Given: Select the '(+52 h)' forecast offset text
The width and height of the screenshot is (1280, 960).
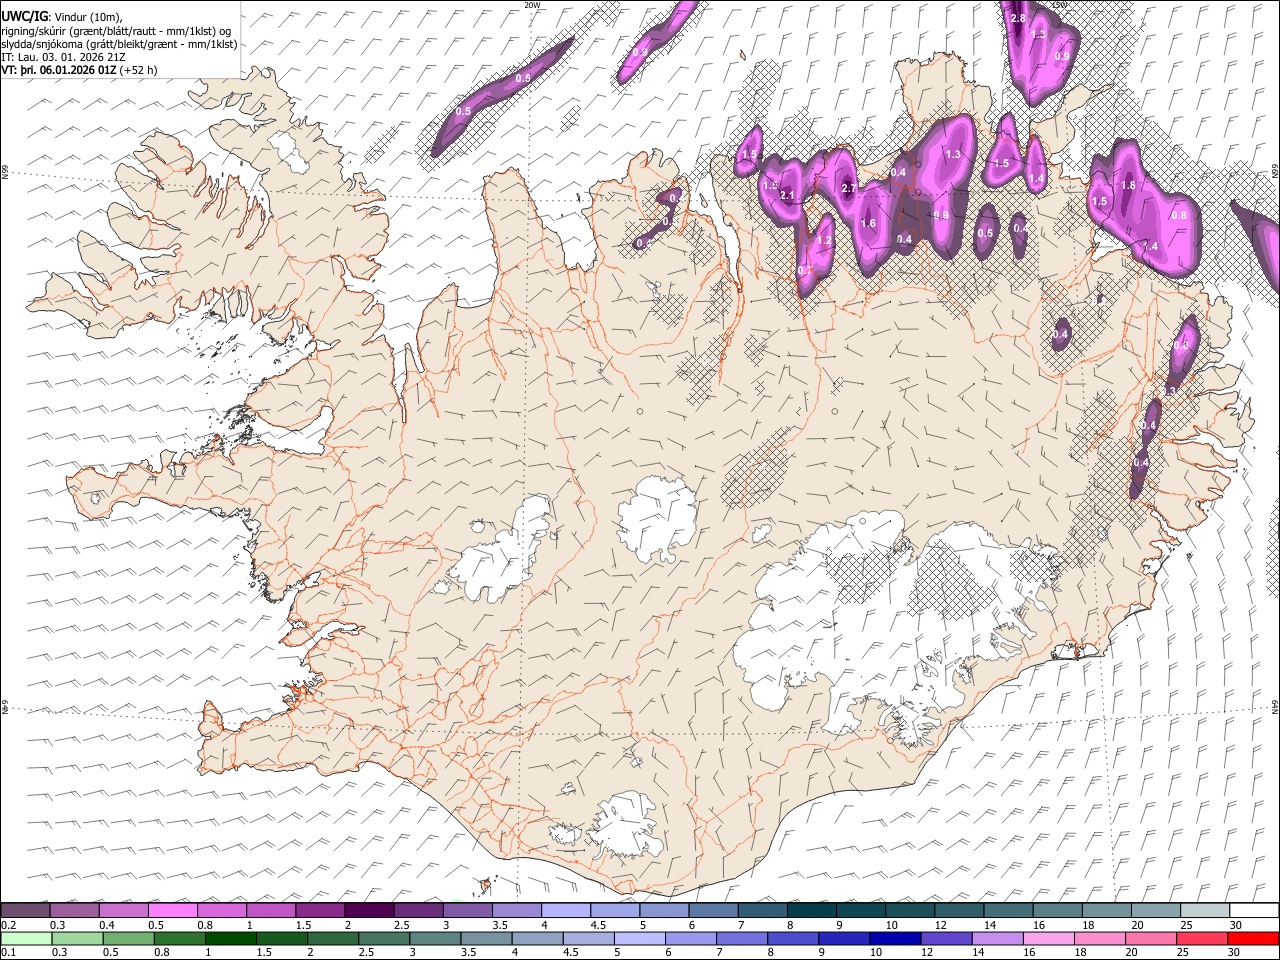Looking at the screenshot, I should [x=139, y=71].
